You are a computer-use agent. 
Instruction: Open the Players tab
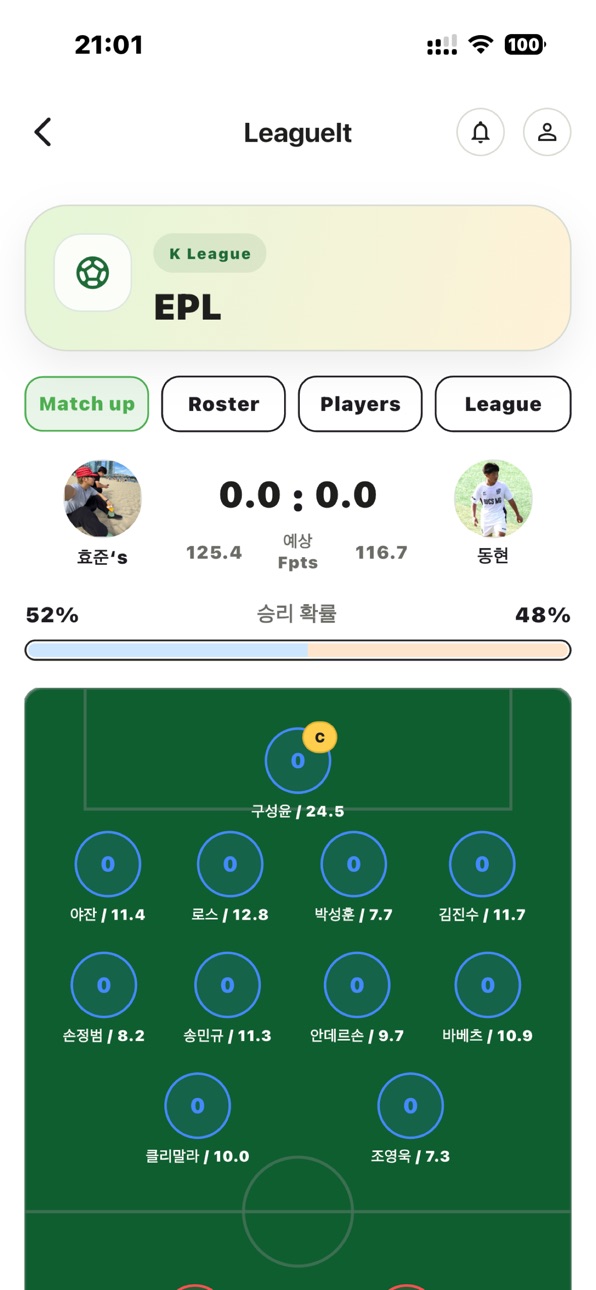point(360,404)
